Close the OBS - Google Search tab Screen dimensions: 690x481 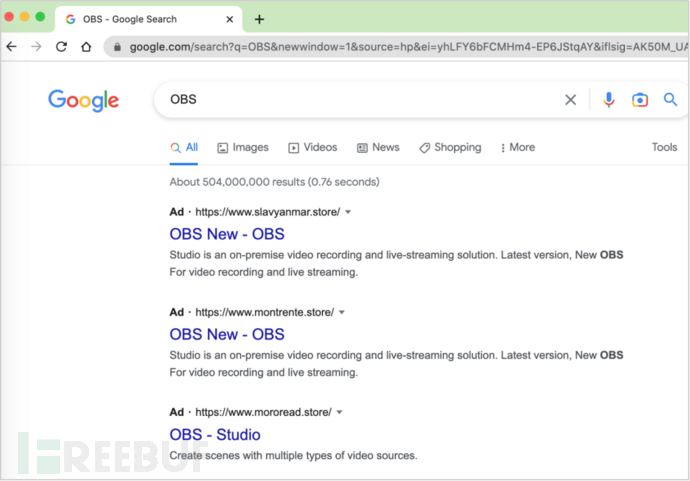point(229,19)
